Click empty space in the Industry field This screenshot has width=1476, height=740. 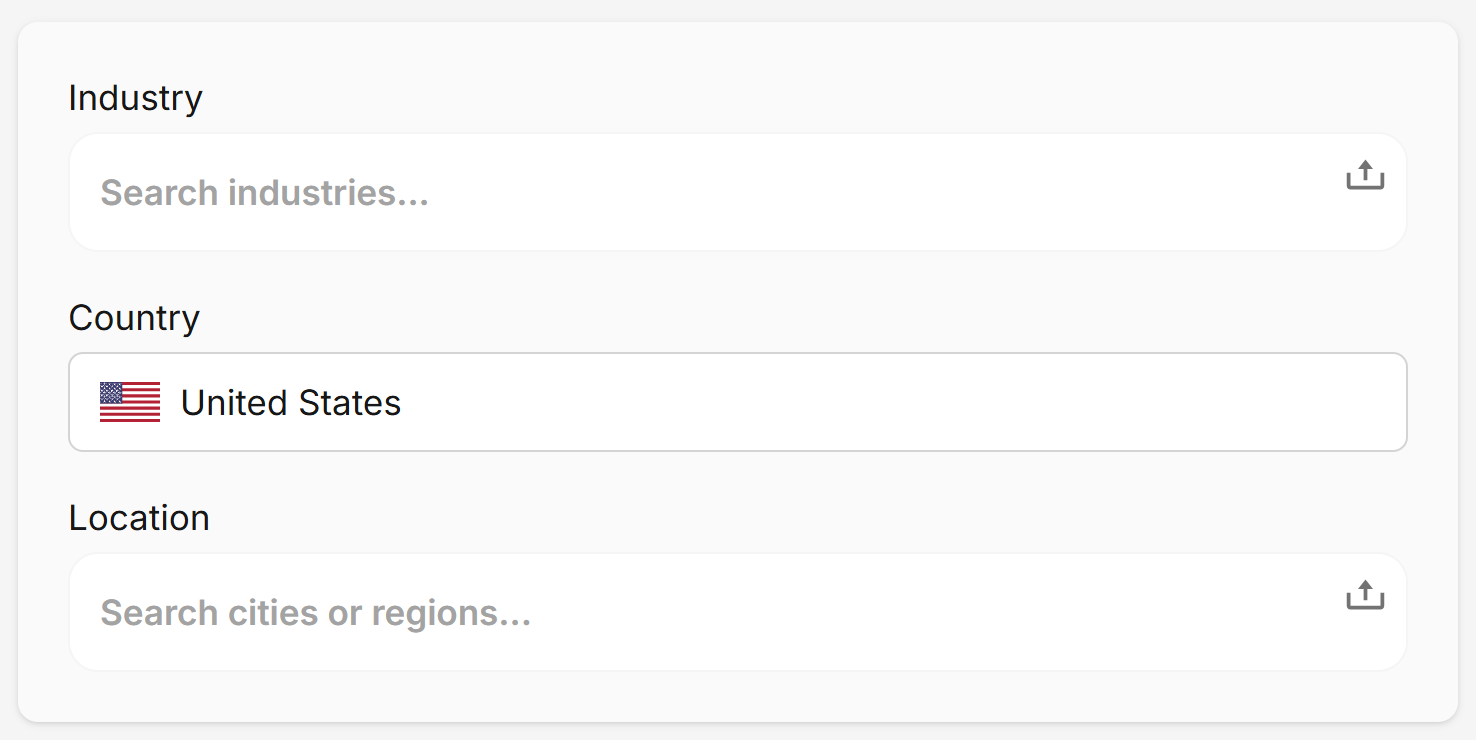(x=850, y=192)
